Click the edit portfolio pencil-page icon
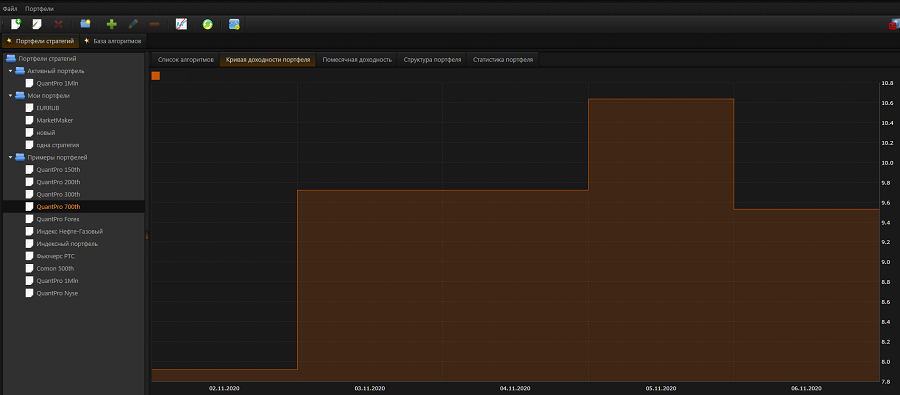This screenshot has height=395, width=900. tap(37, 24)
